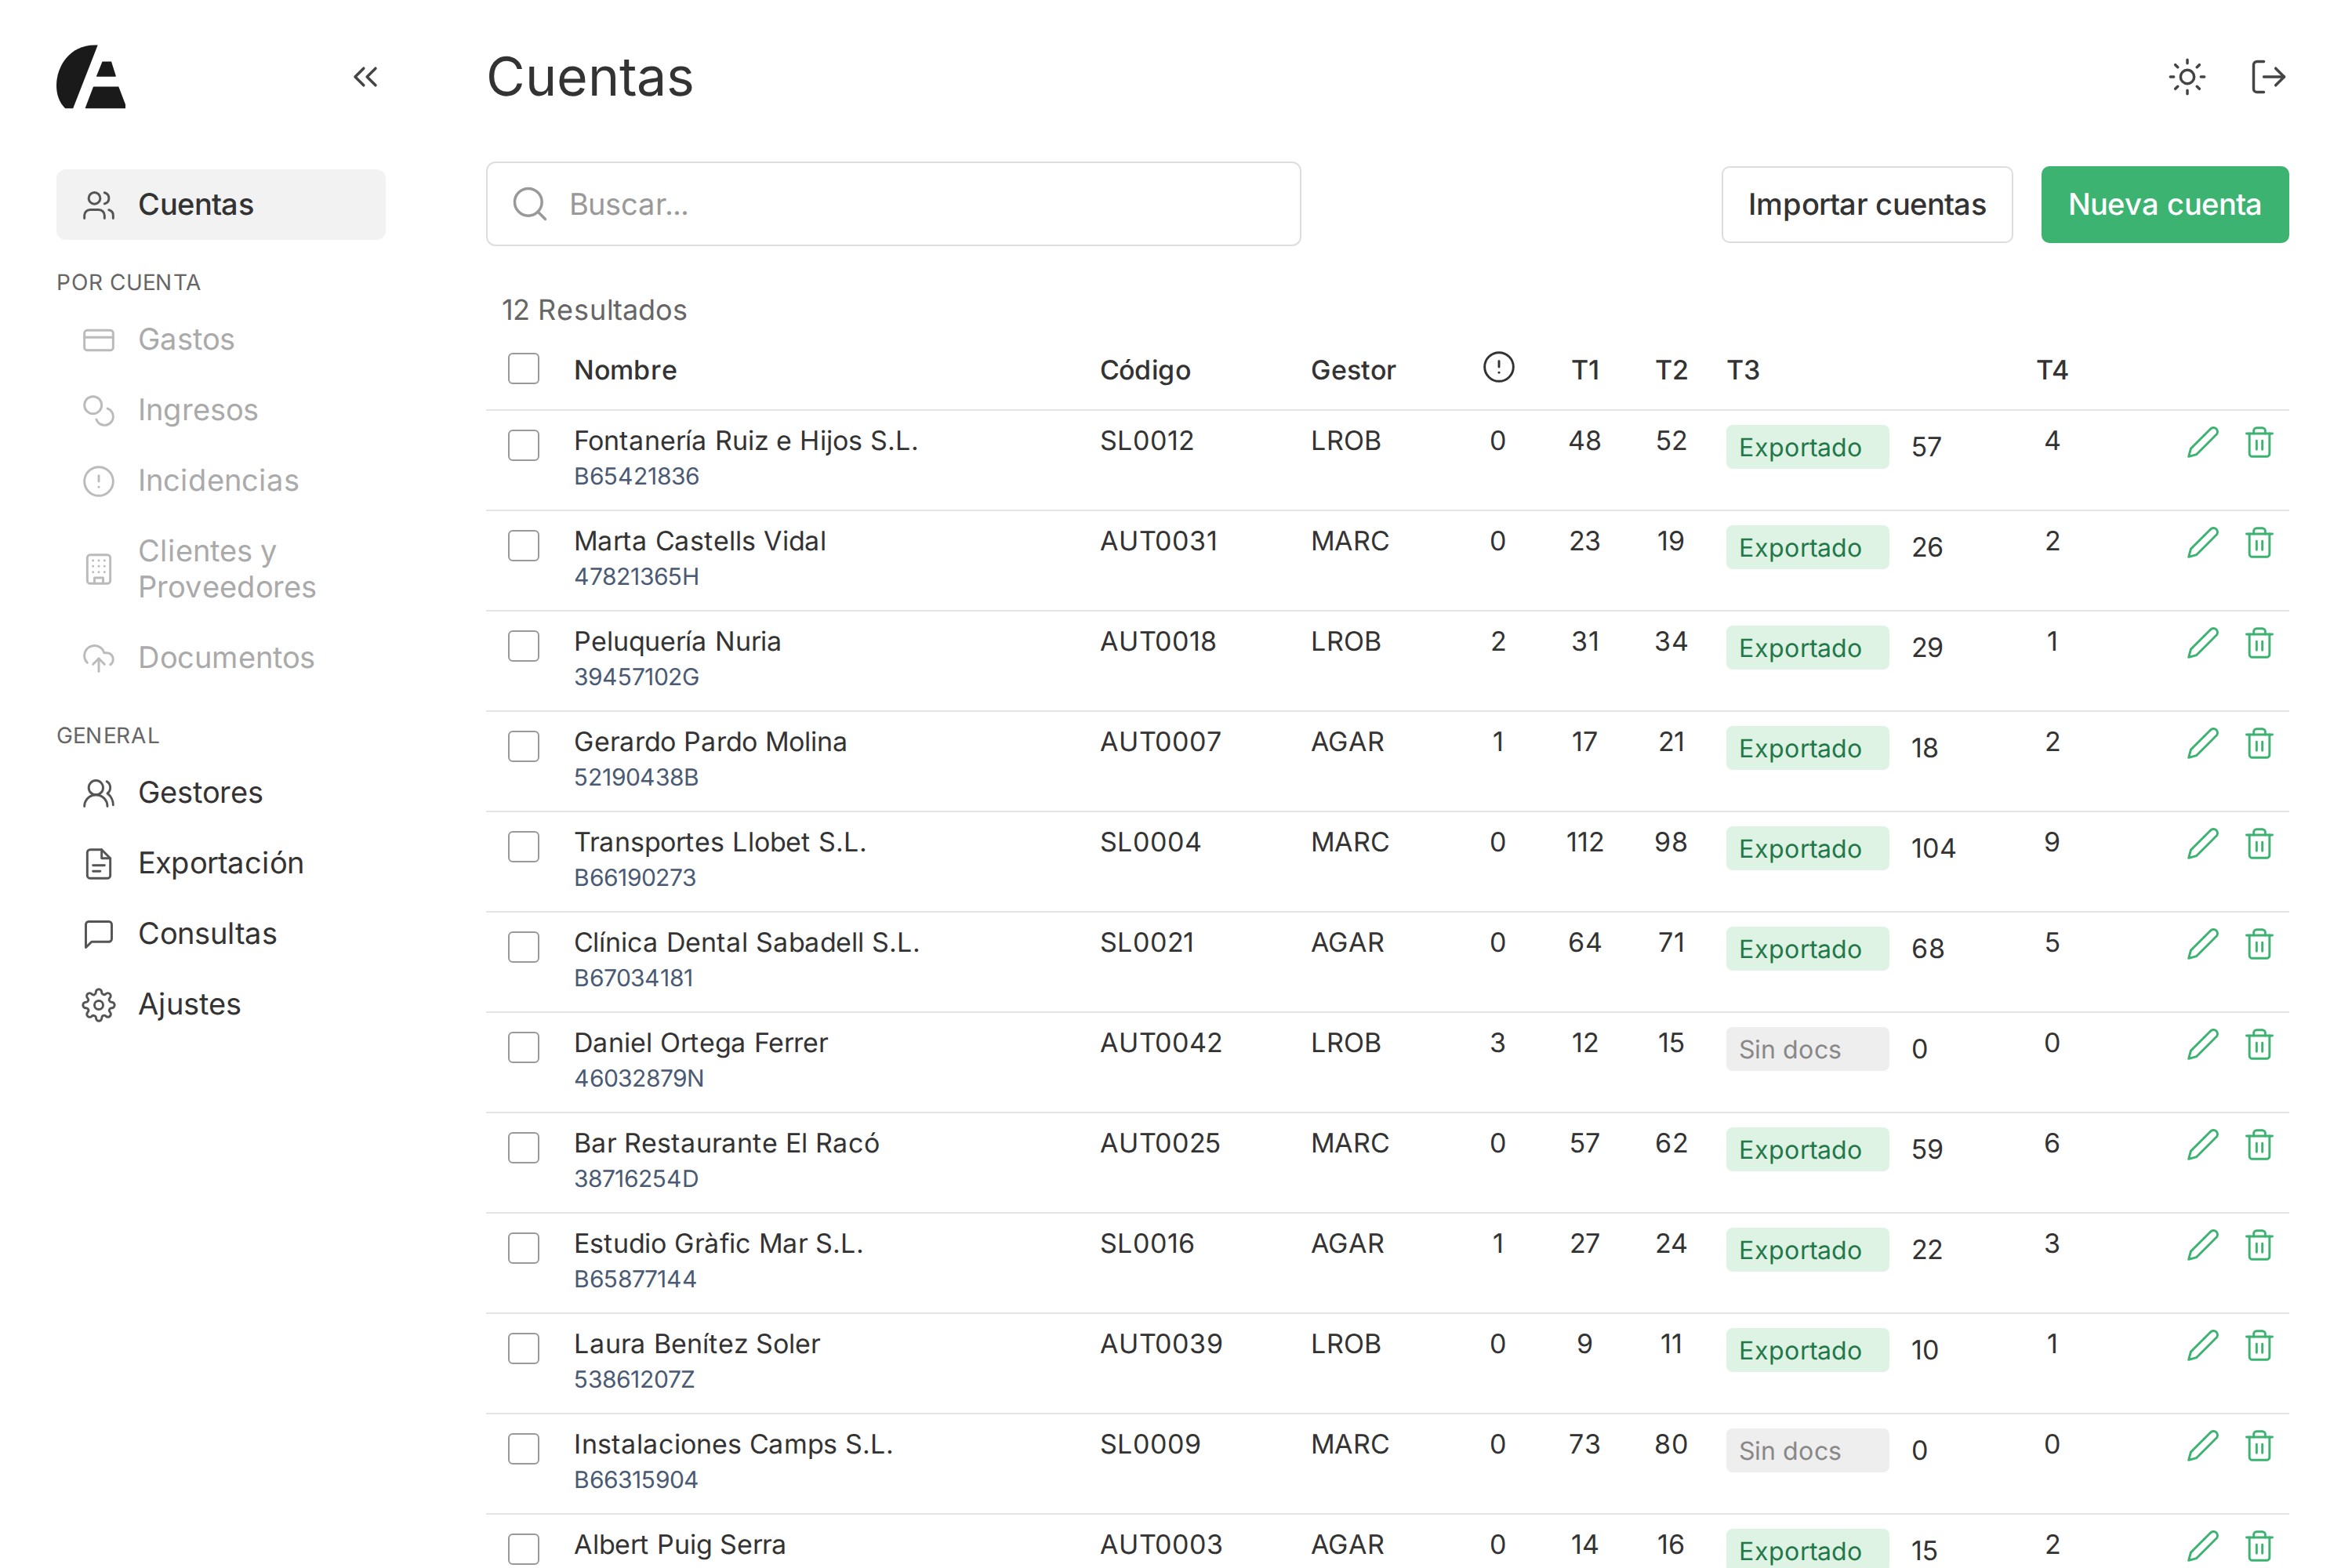Click Importar cuentas button

coord(1866,204)
